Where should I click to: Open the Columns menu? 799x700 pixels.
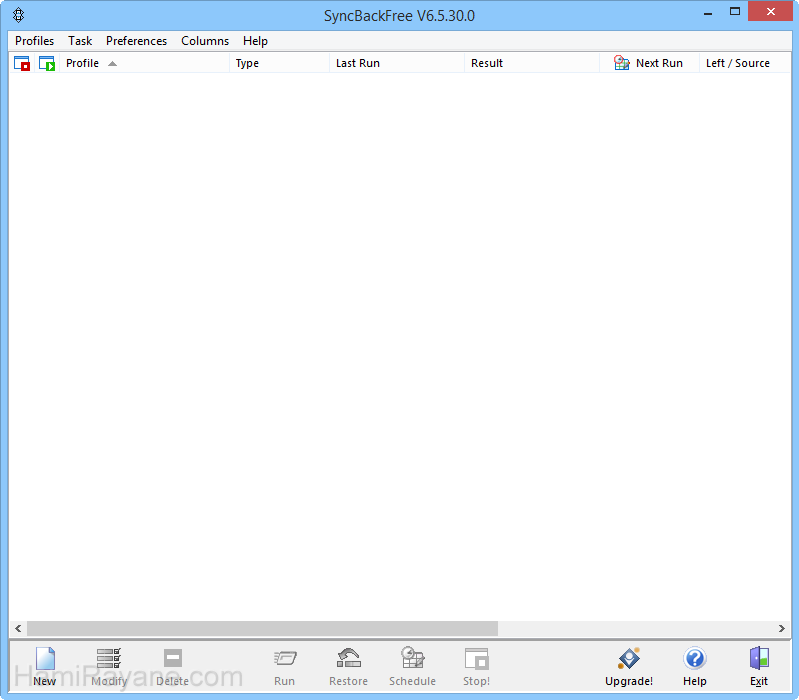click(205, 41)
